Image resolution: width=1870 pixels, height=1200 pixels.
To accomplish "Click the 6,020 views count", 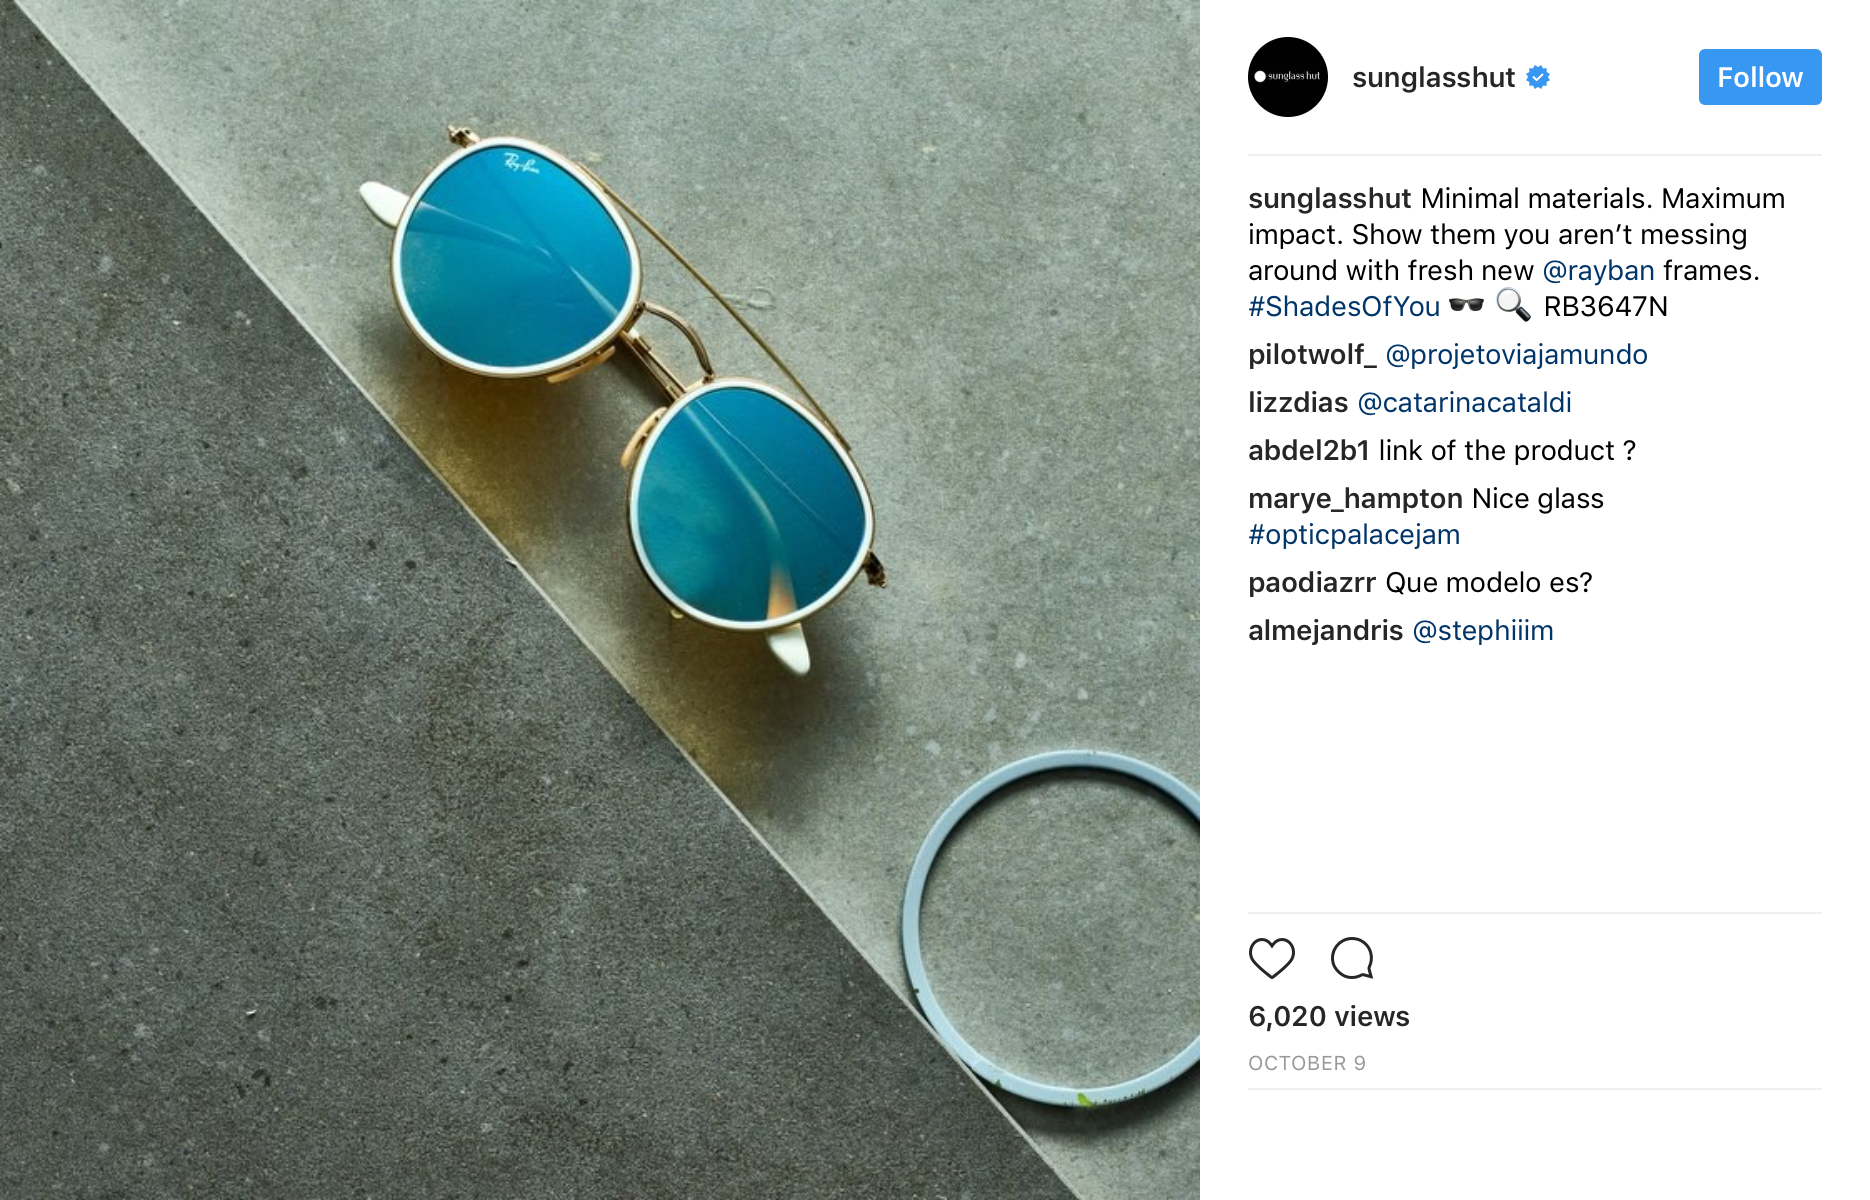I will click(x=1329, y=1016).
